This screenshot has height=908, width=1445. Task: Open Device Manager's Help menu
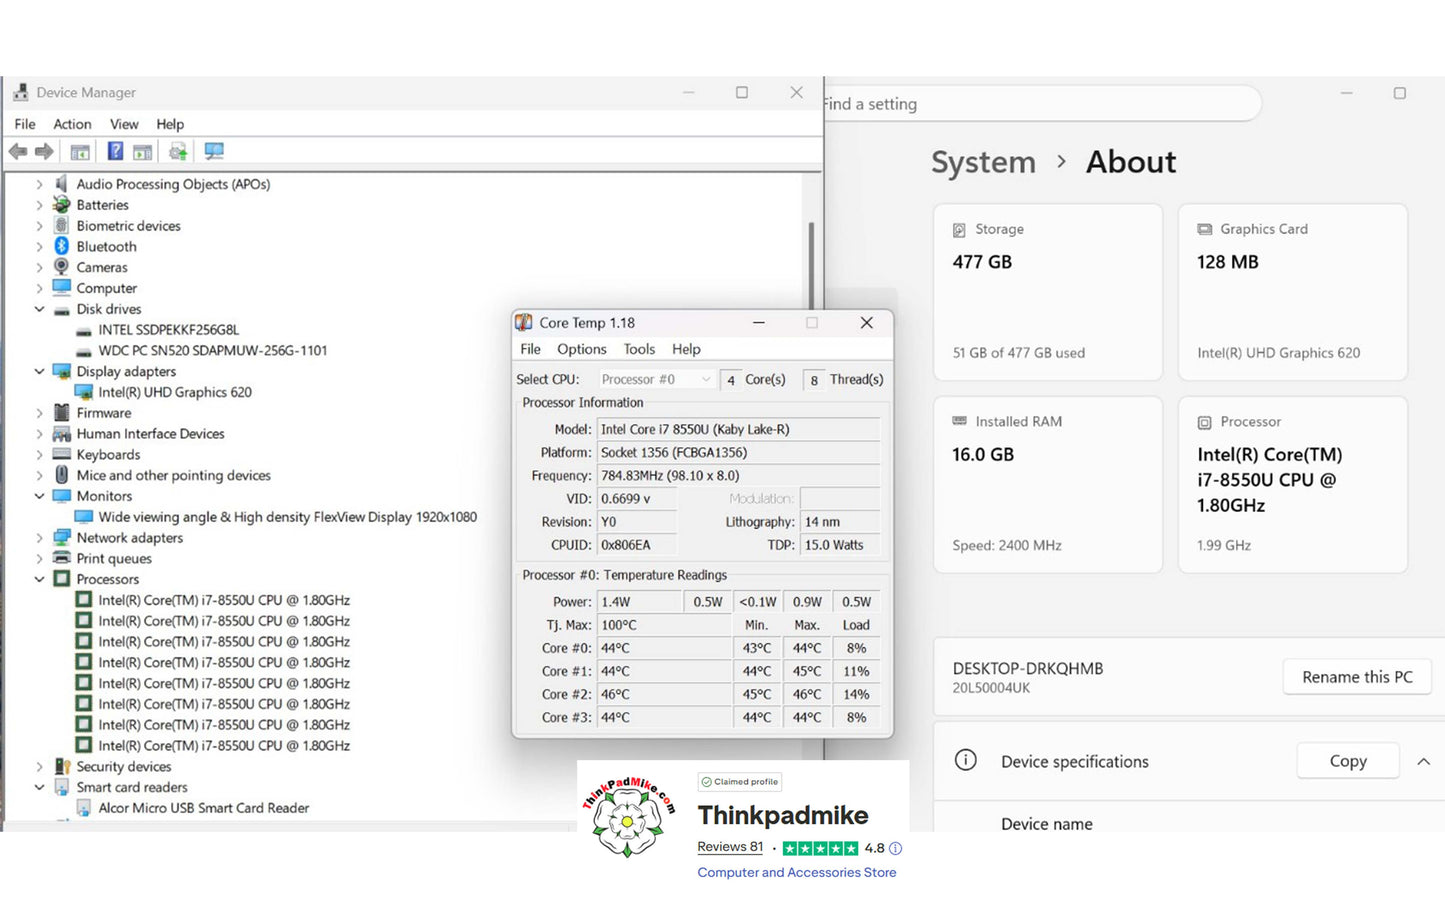(170, 124)
